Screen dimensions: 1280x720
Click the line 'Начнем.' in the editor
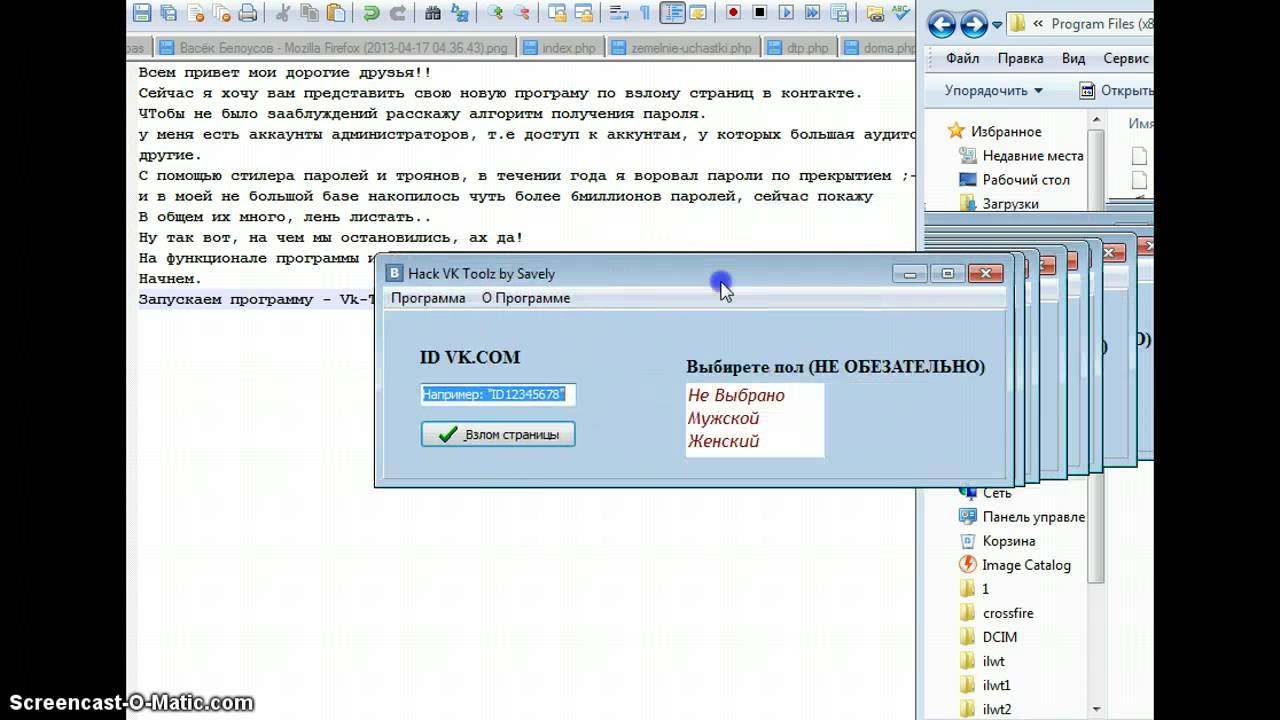point(170,279)
